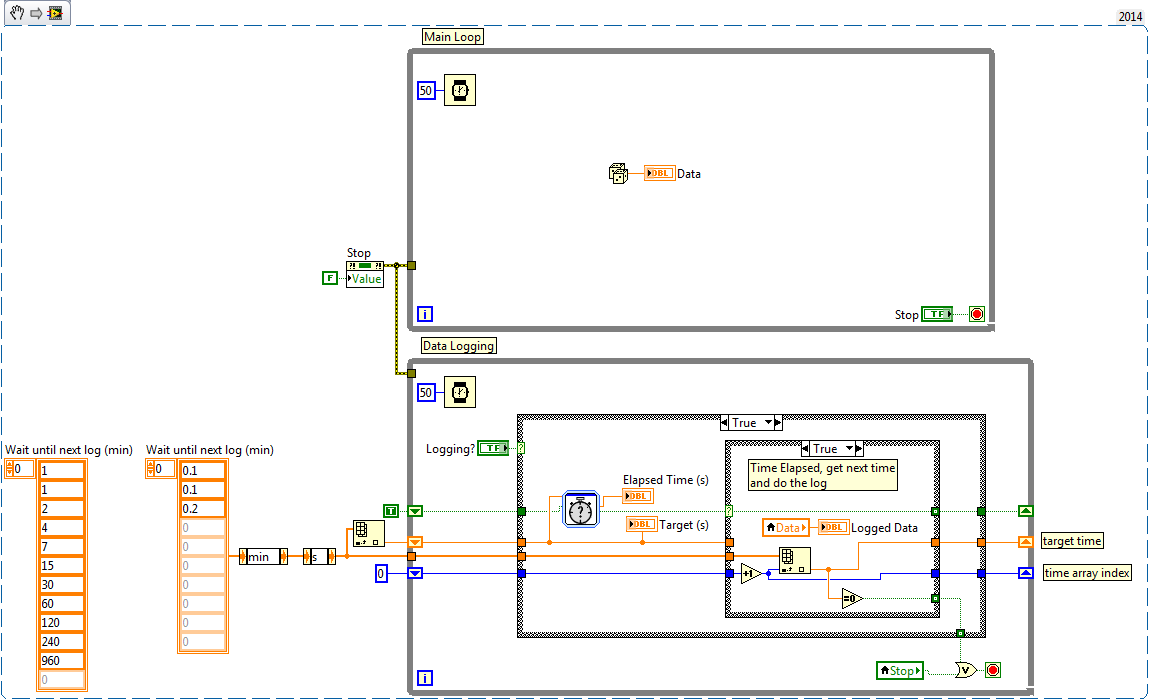Go to next case of inner case structure
Image resolution: width=1149 pixels, height=700 pixels.
tap(860, 448)
